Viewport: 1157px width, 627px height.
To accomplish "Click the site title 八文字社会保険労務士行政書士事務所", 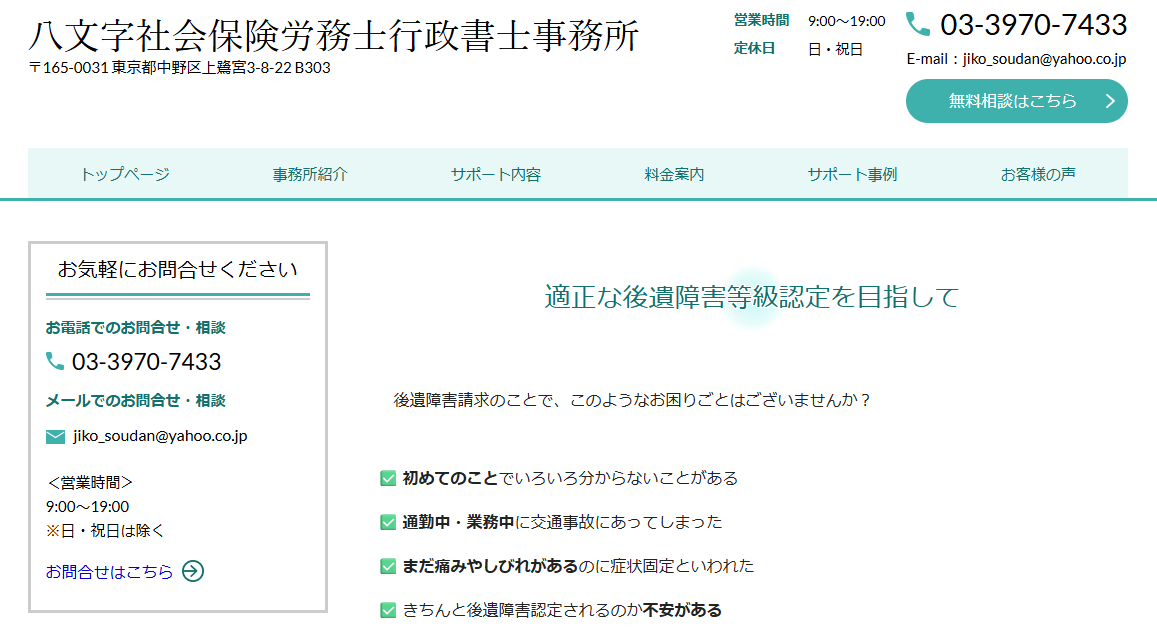I will [333, 36].
